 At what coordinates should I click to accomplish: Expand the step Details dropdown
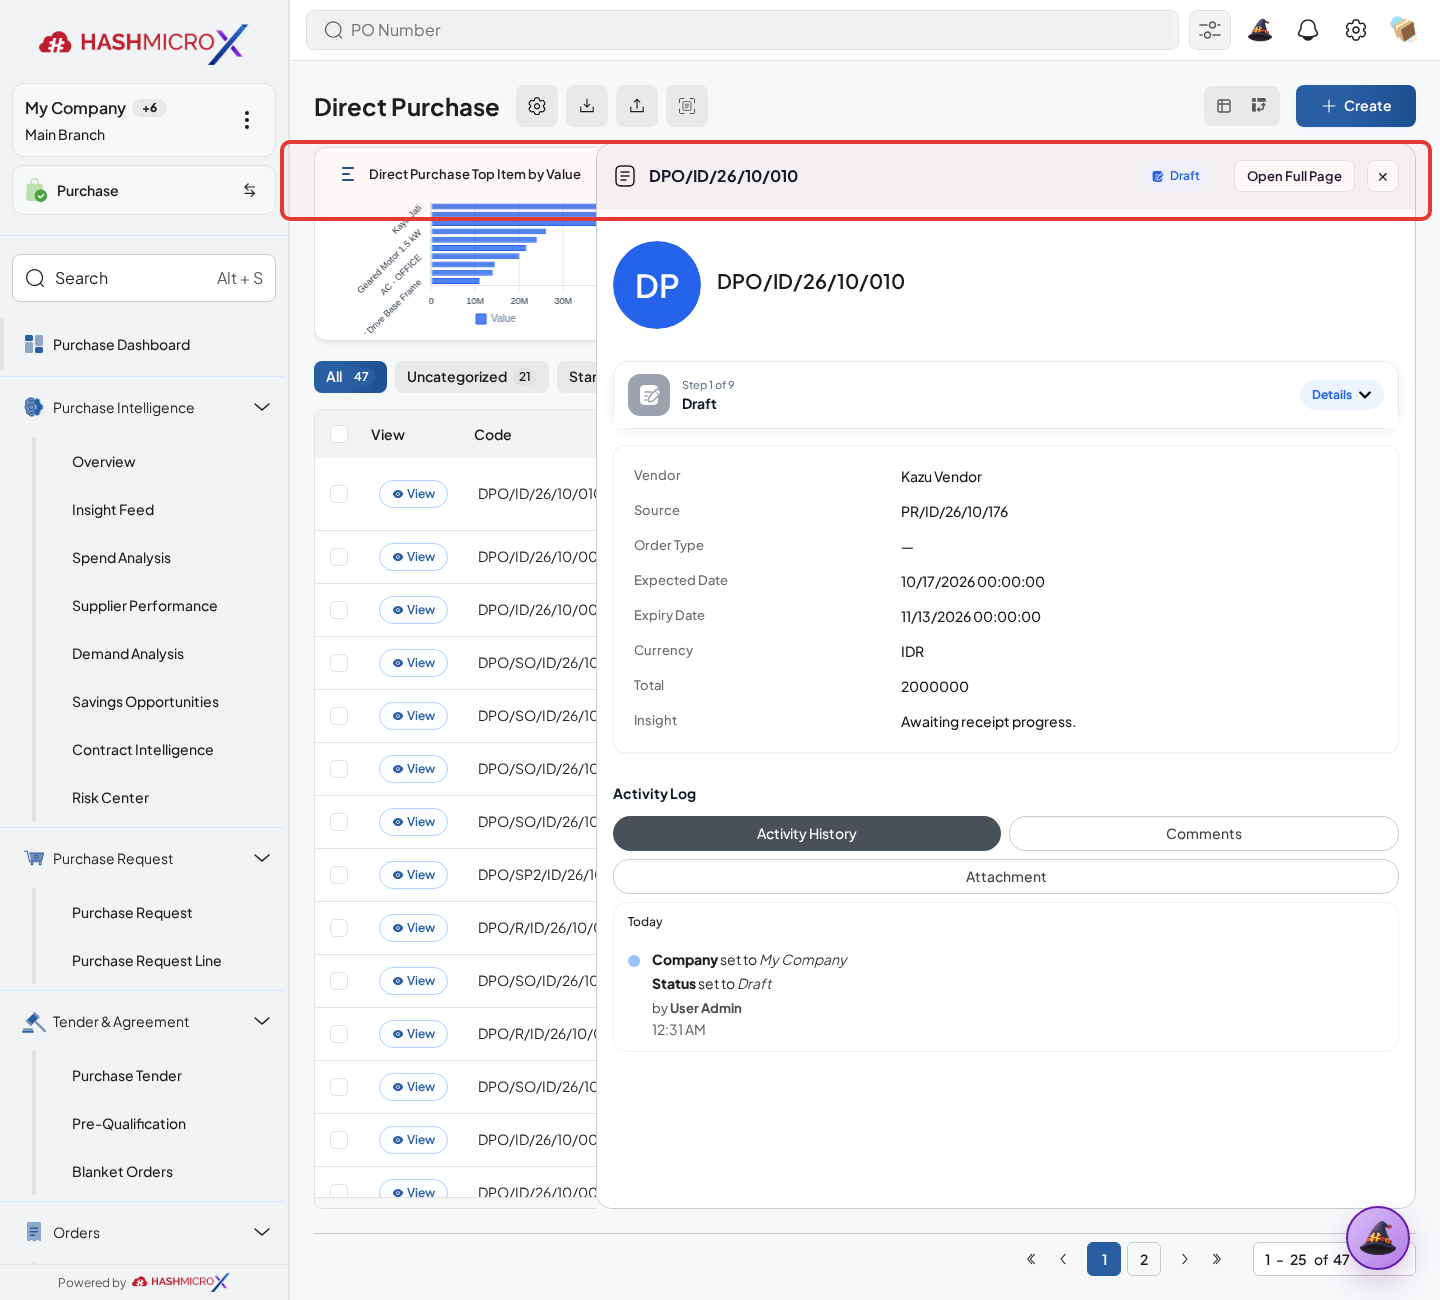(1342, 395)
